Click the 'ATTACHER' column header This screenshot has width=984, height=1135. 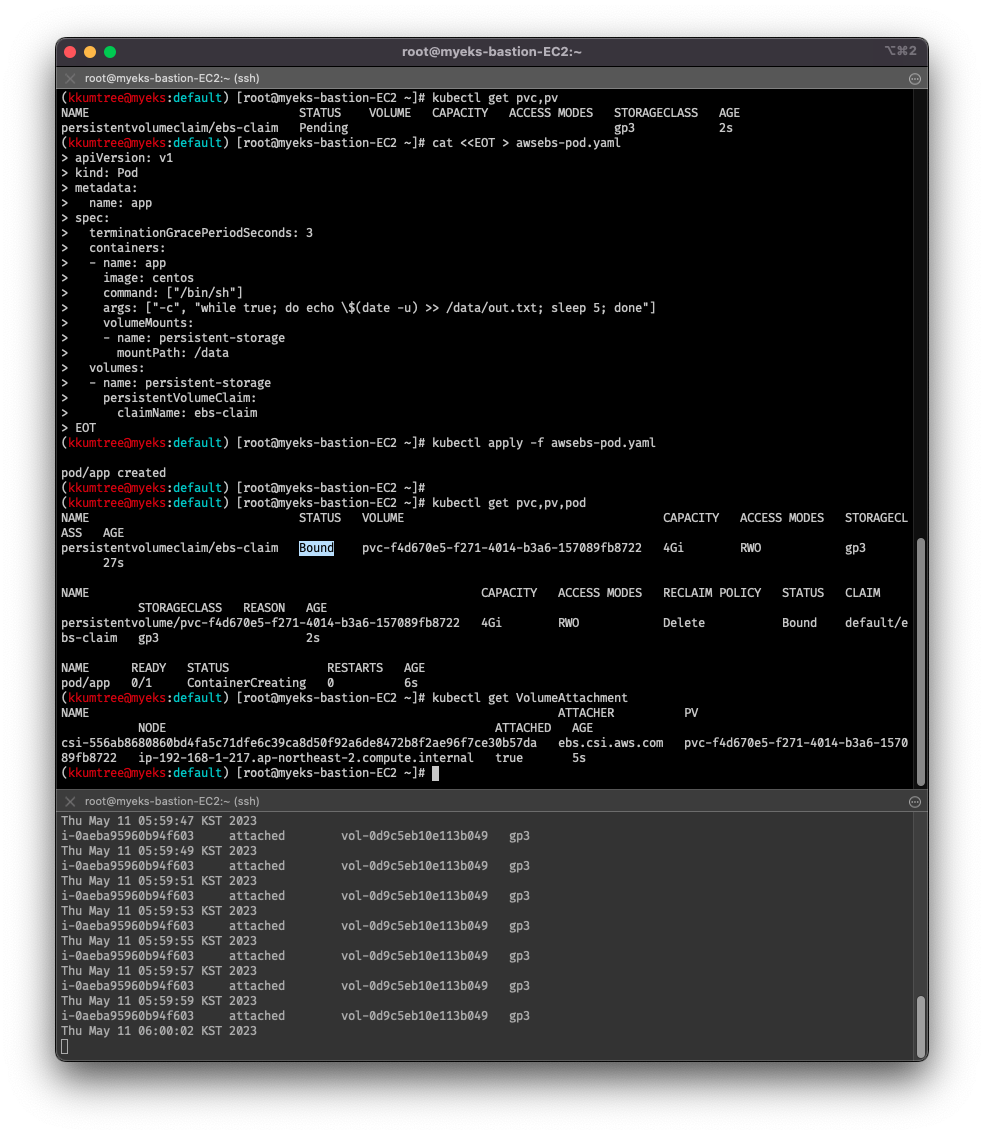(586, 713)
